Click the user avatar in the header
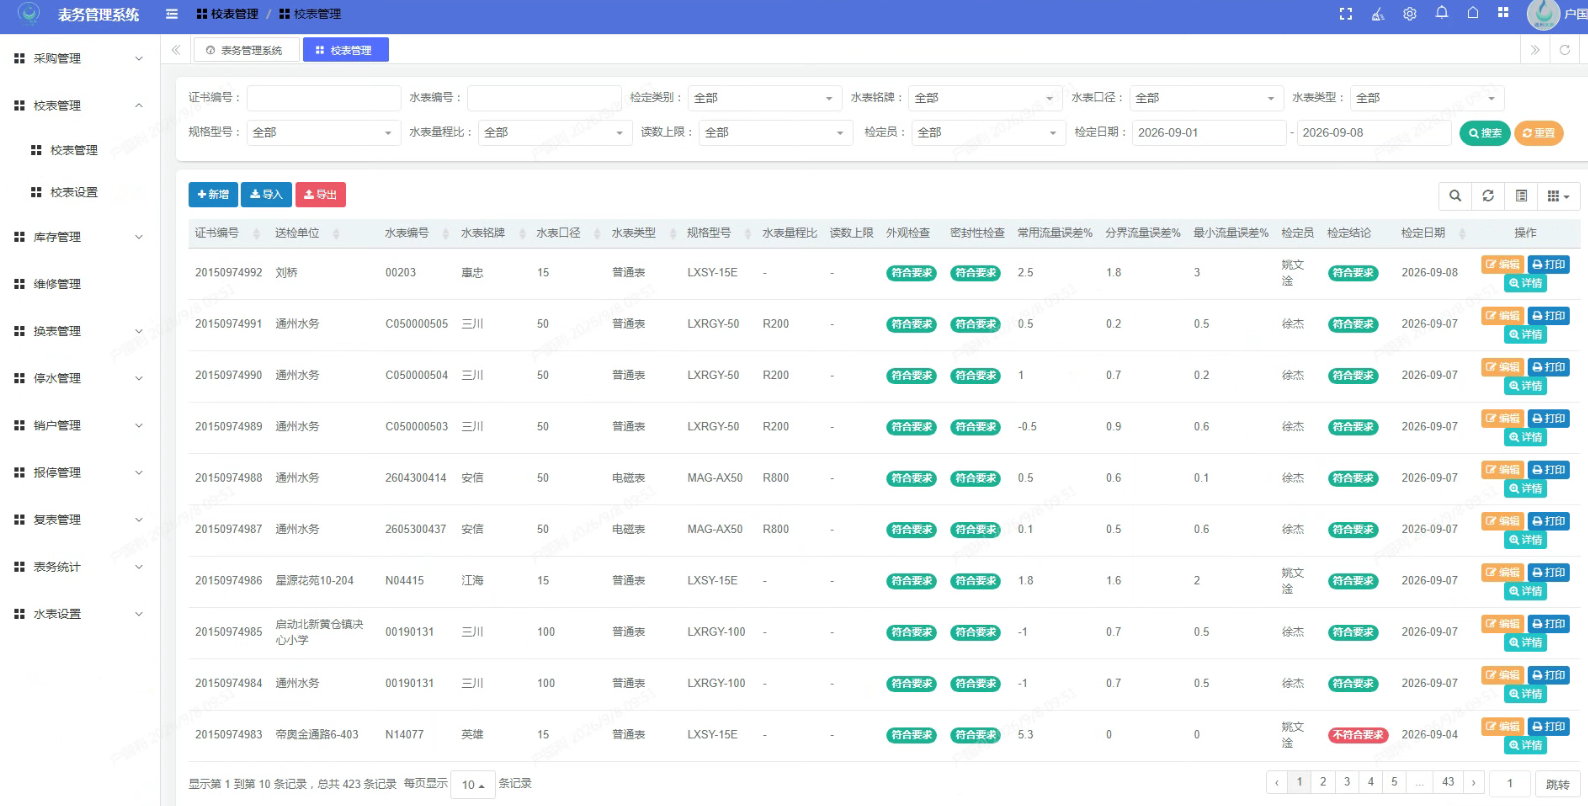 pos(1544,14)
